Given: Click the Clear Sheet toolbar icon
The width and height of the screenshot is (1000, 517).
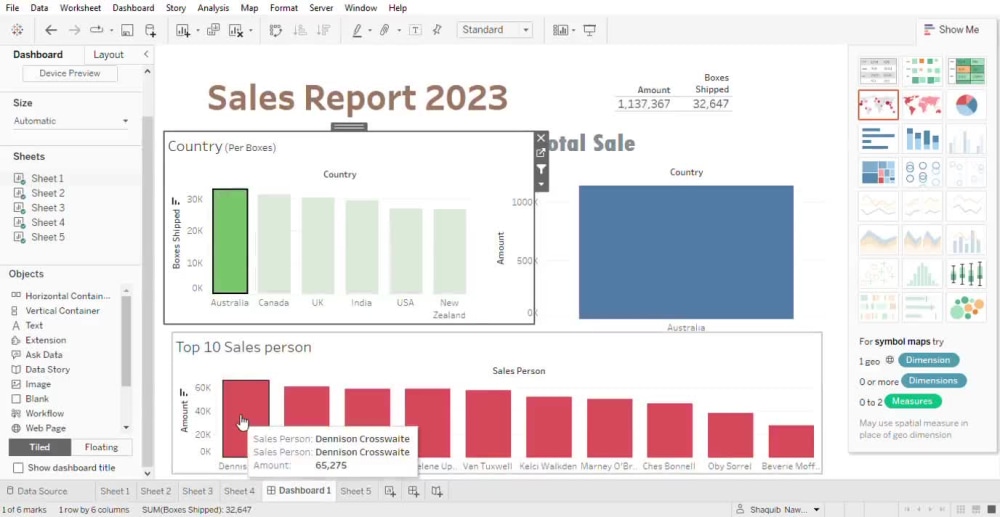Looking at the screenshot, I should click(x=236, y=30).
